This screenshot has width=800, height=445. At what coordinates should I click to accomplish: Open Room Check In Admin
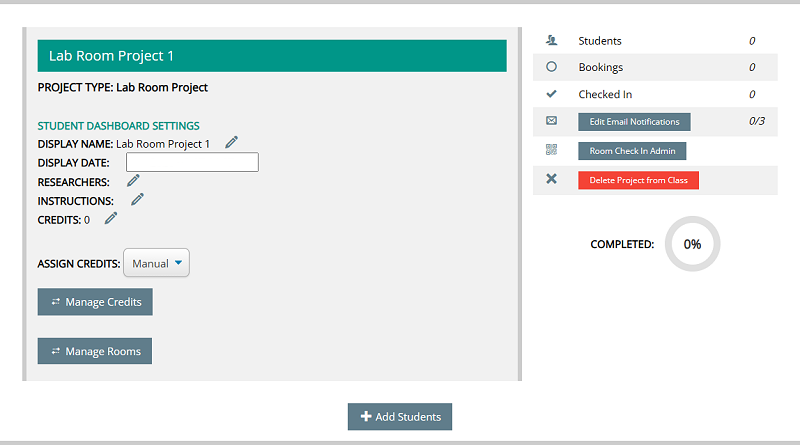click(x=632, y=151)
